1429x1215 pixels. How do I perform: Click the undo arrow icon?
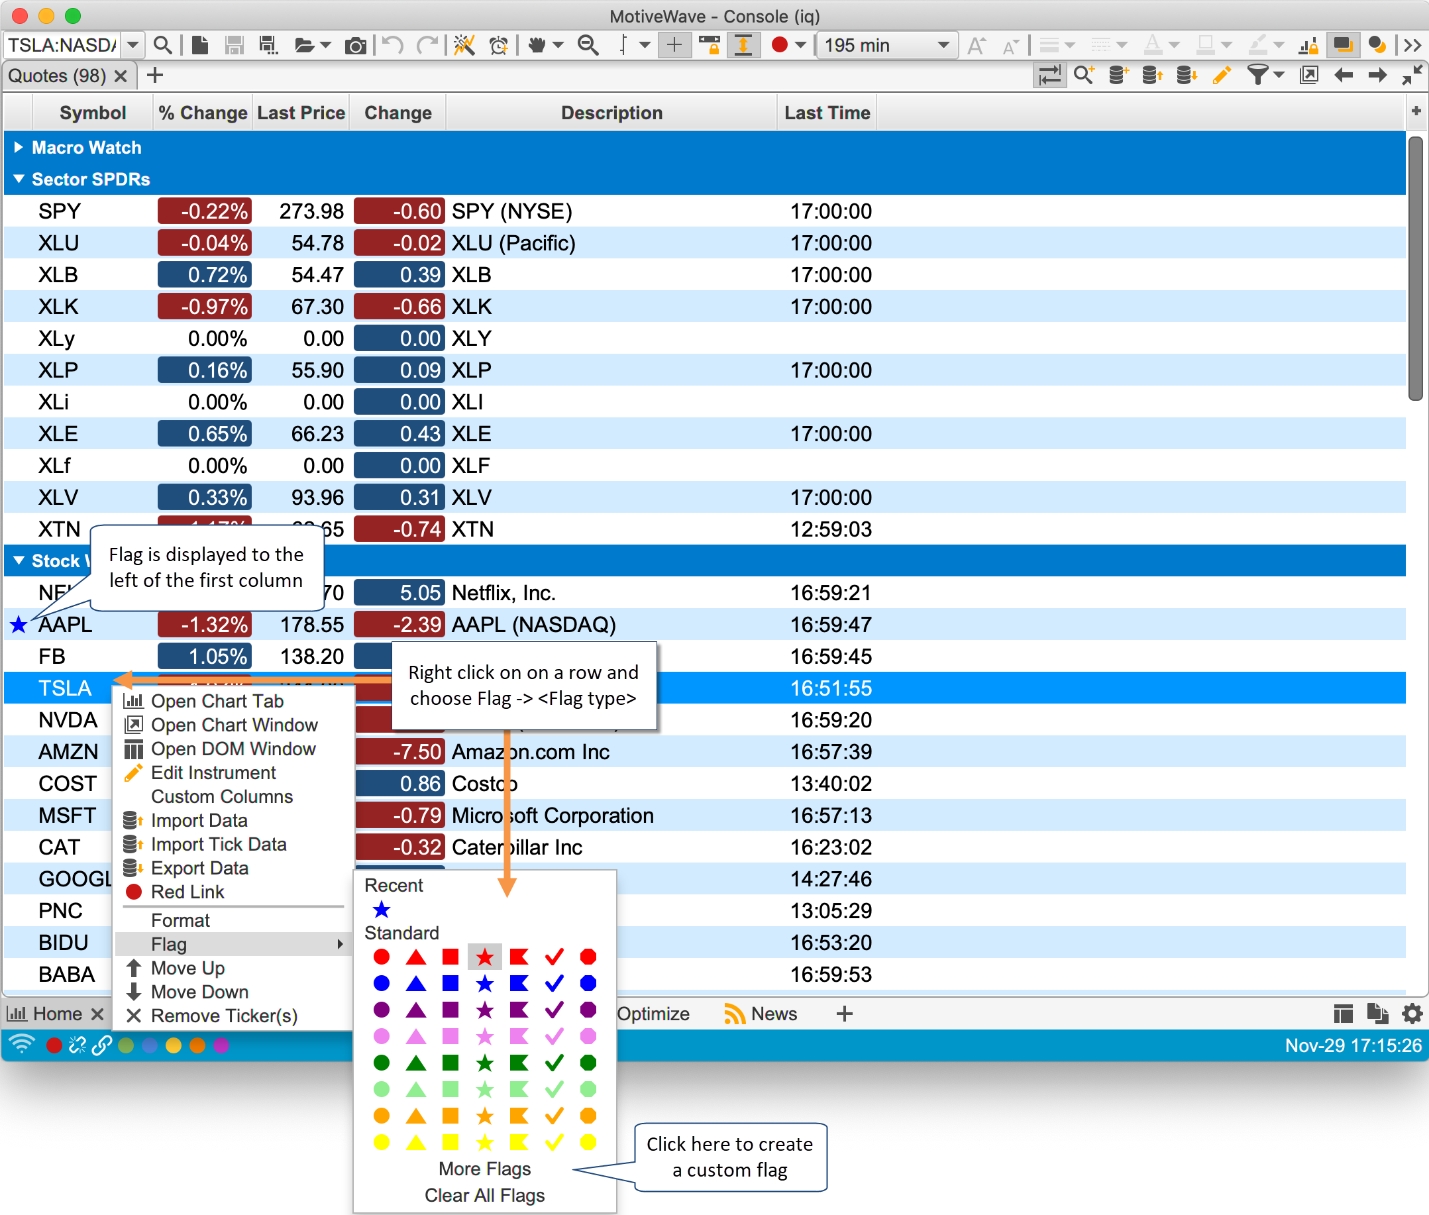(393, 45)
